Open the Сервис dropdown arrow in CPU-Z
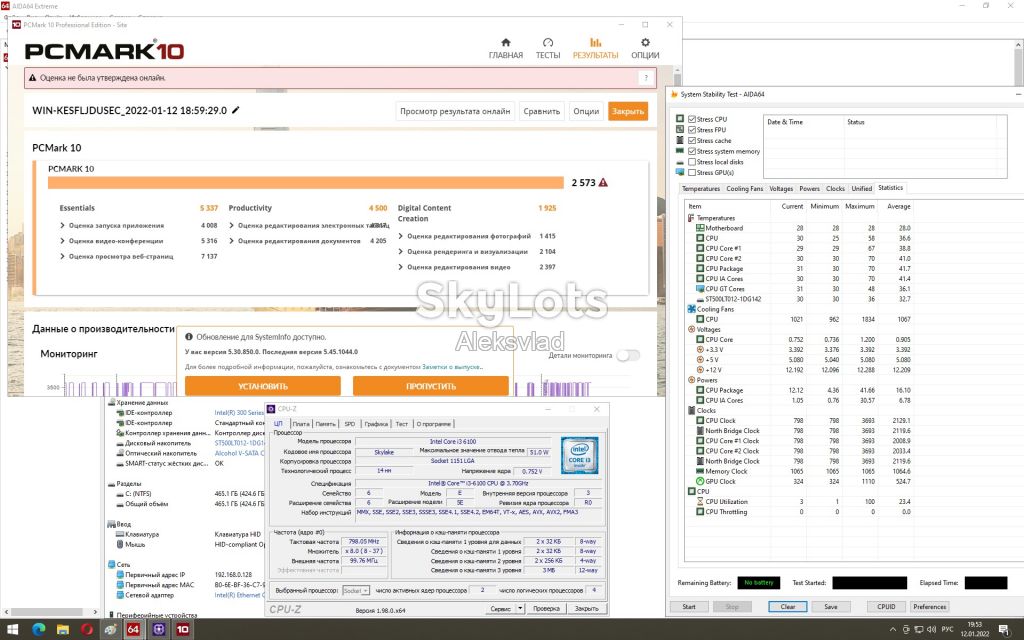This screenshot has height=640, width=1024. 520,609
